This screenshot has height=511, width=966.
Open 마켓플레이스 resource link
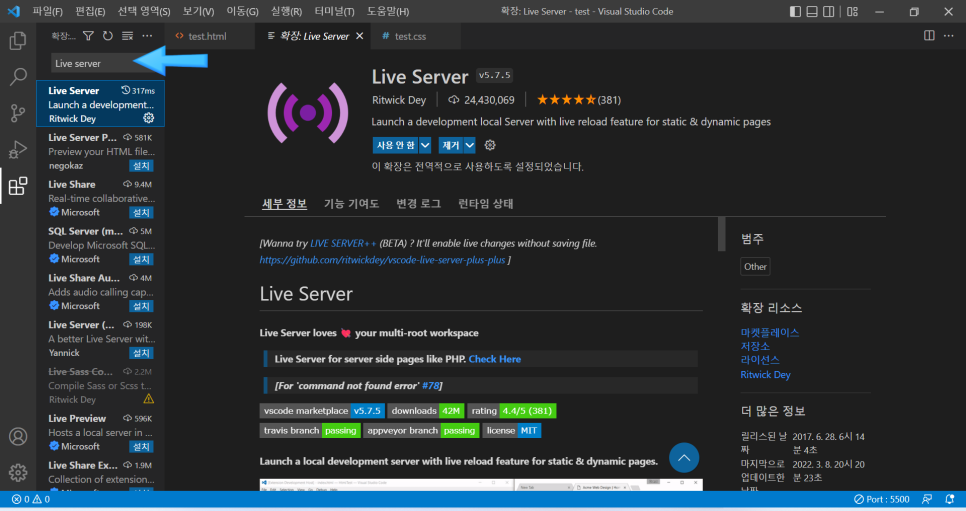[769, 333]
